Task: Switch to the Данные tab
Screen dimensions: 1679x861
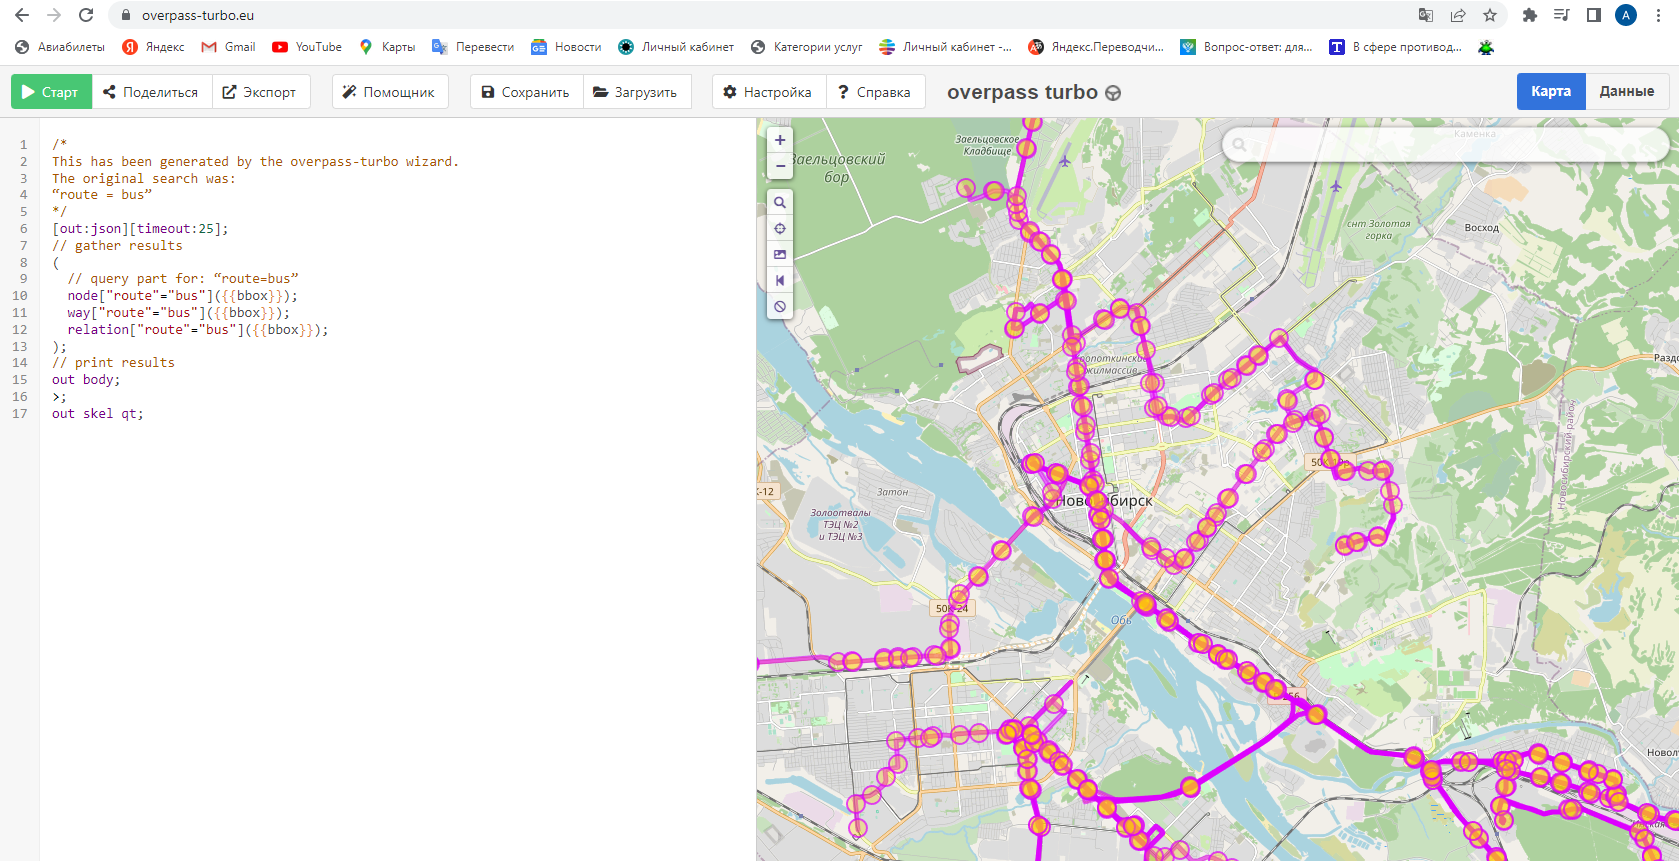Action: [1626, 91]
